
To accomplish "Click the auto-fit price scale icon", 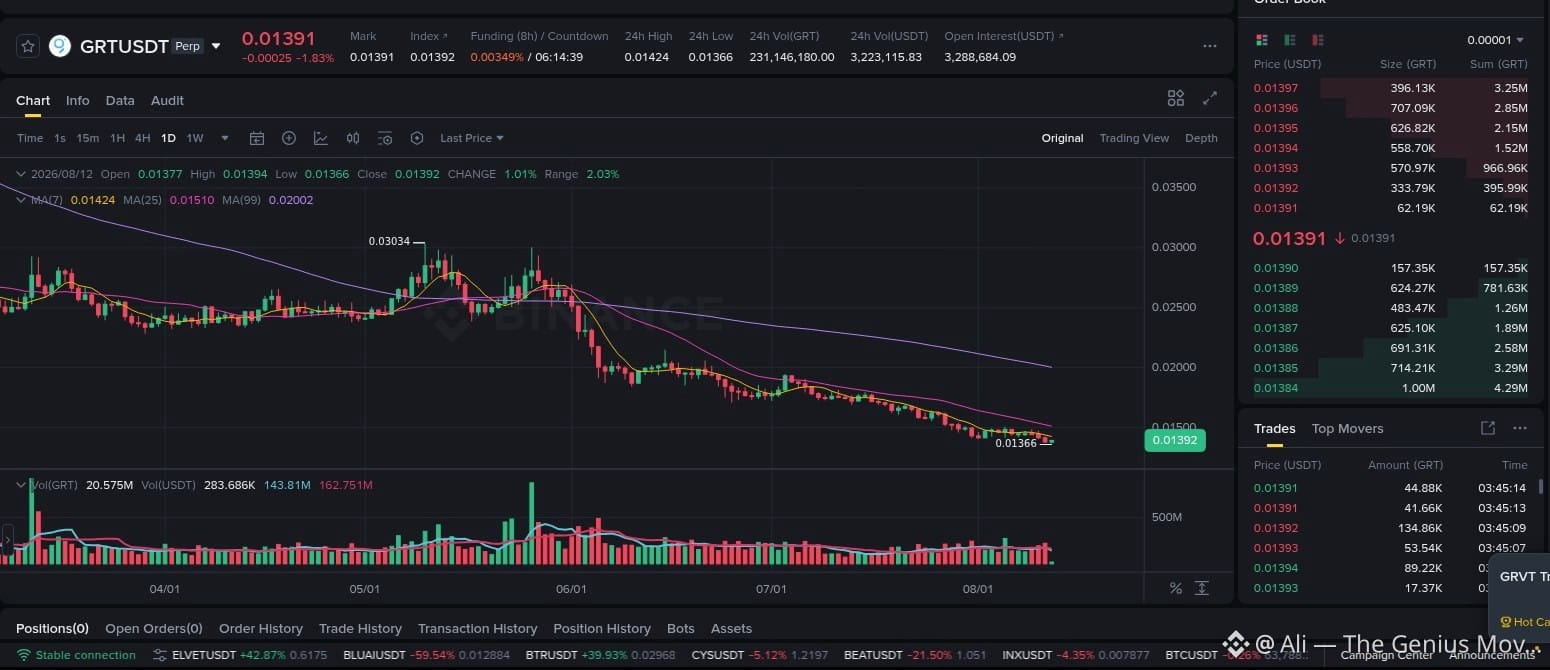I will 1201,588.
